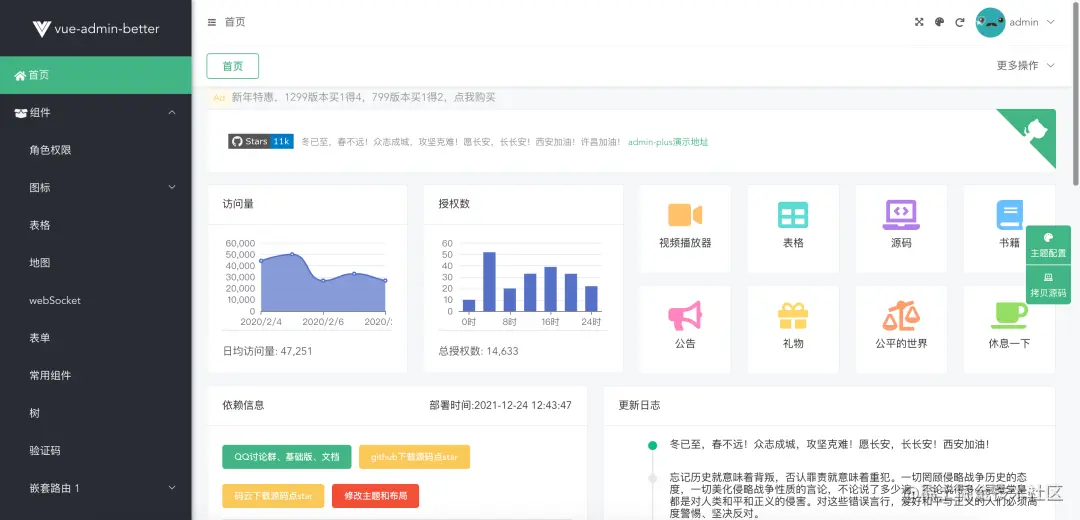Click the github下载源码点star button
This screenshot has width=1080, height=520.
coord(415,457)
